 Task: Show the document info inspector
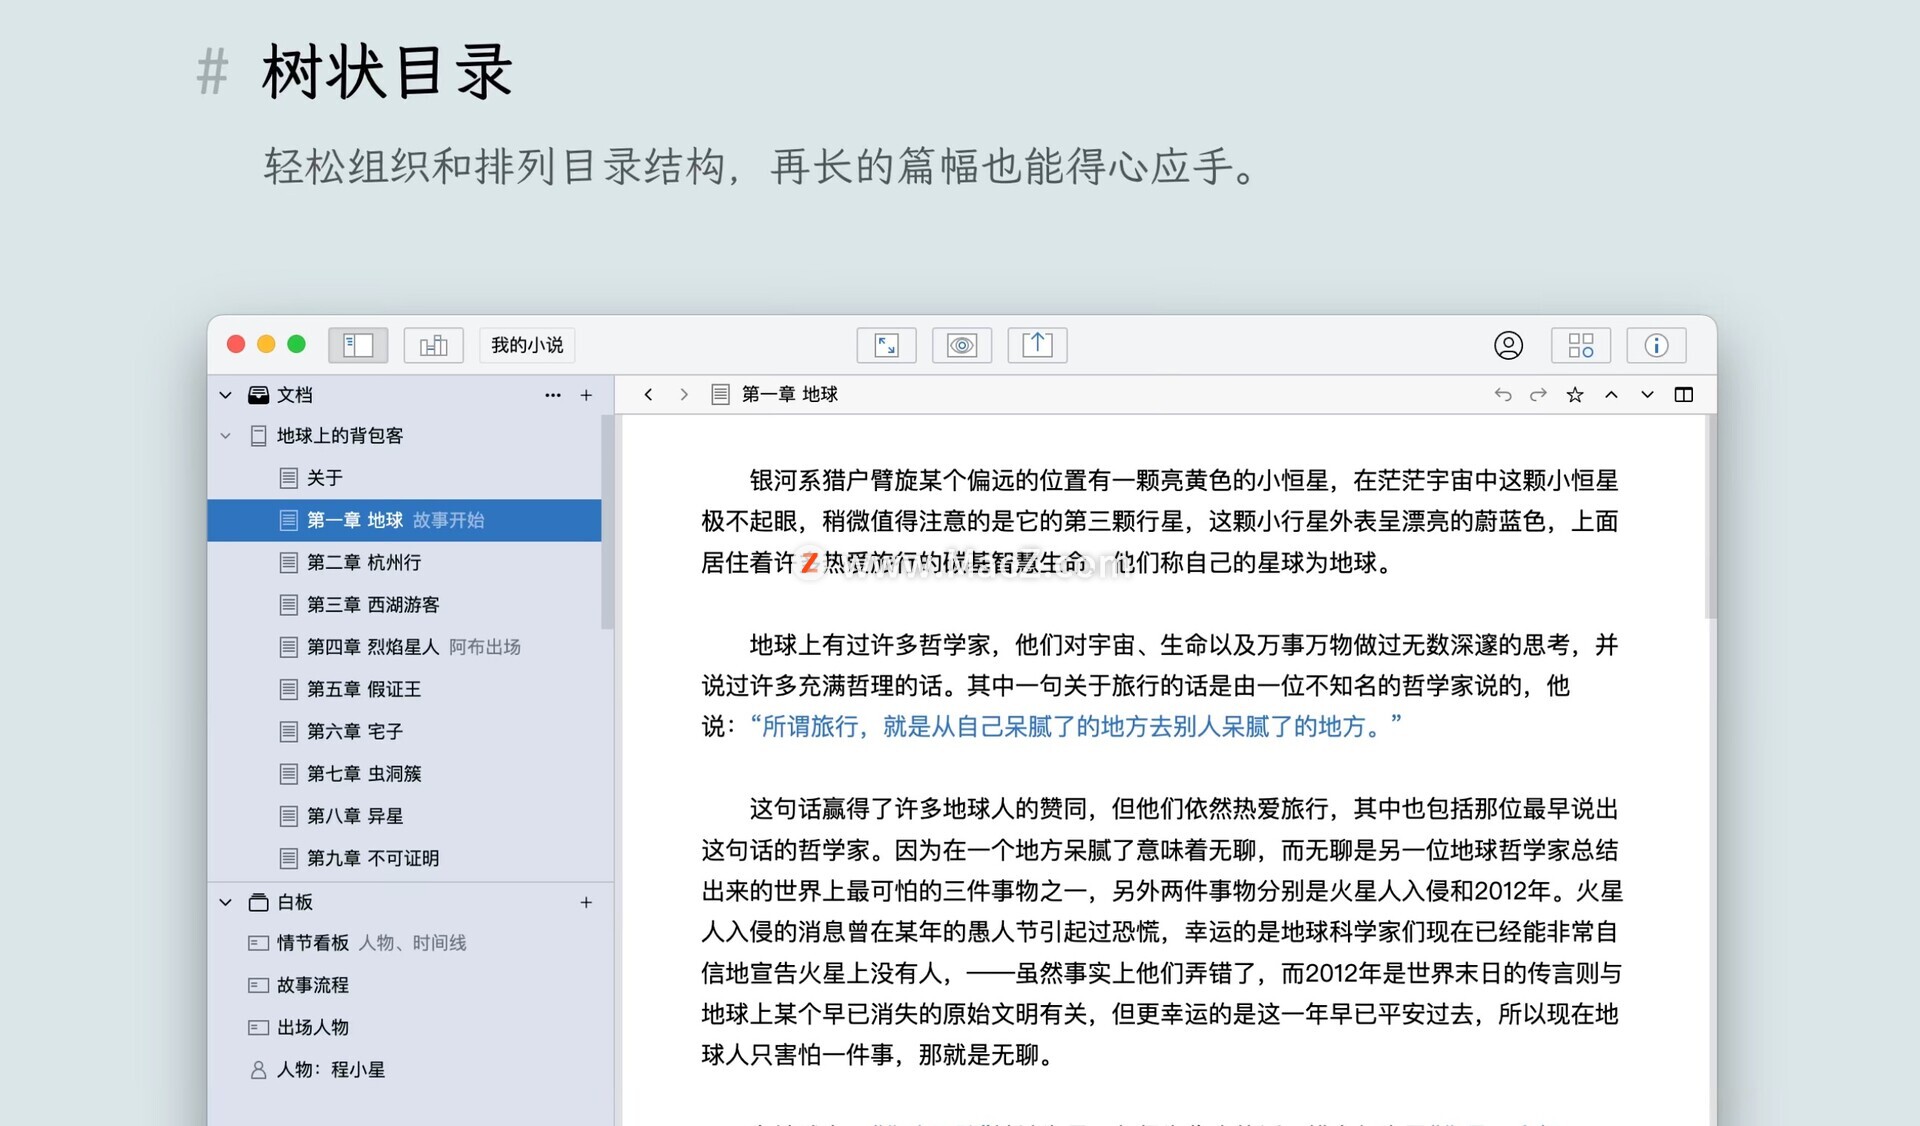pos(1656,345)
